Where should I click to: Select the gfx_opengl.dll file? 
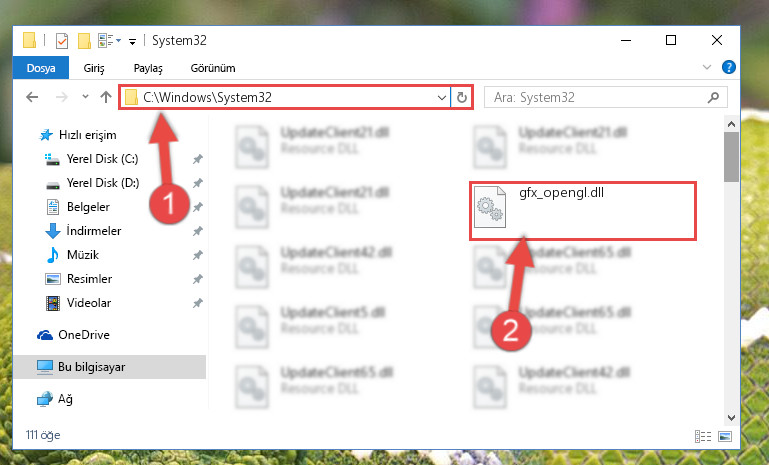click(583, 210)
